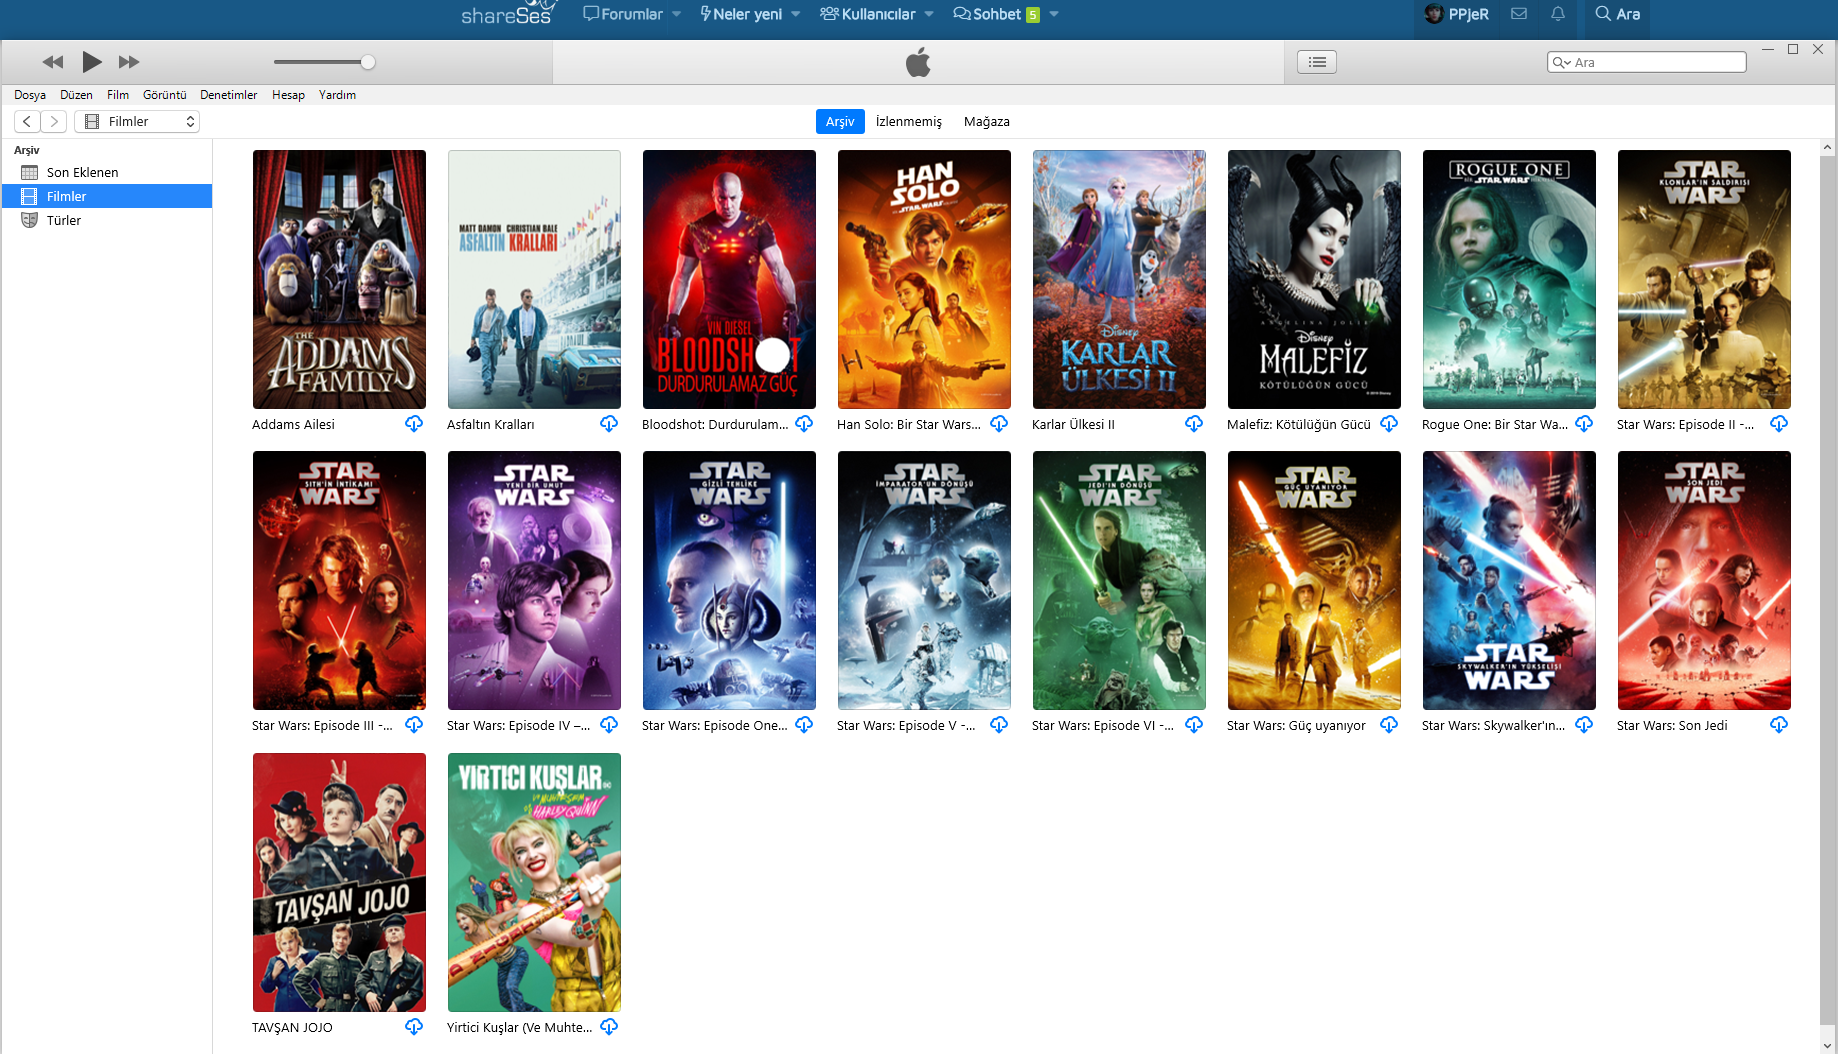Click the shareSes site logo
Screen dimensions: 1838x1054
(507, 13)
